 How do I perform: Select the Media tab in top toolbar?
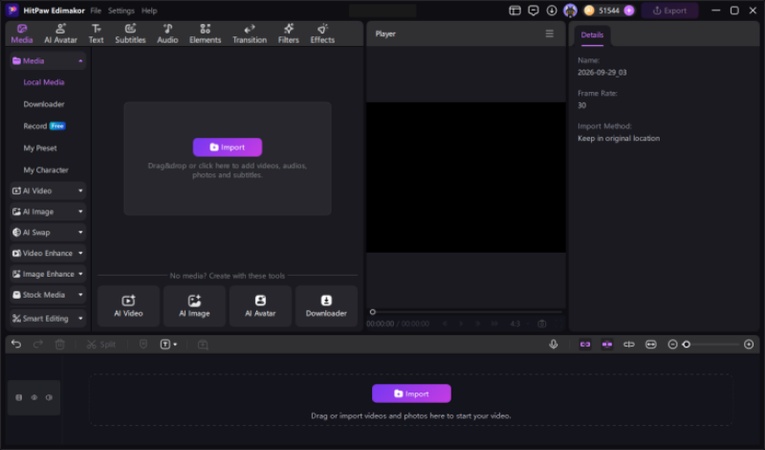pos(22,34)
